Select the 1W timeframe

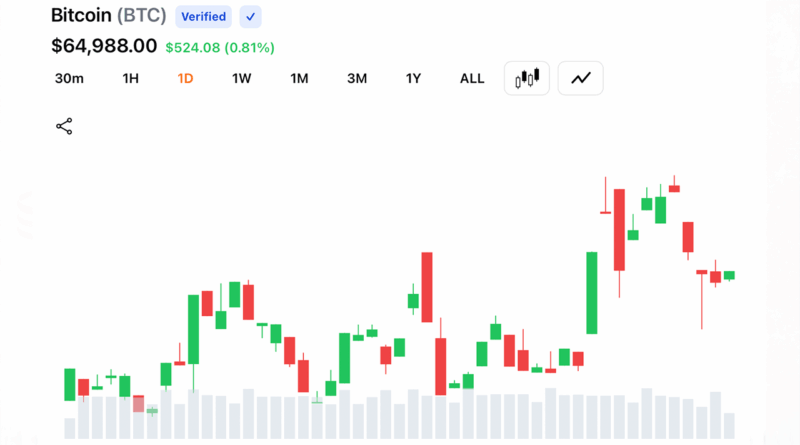[241, 79]
